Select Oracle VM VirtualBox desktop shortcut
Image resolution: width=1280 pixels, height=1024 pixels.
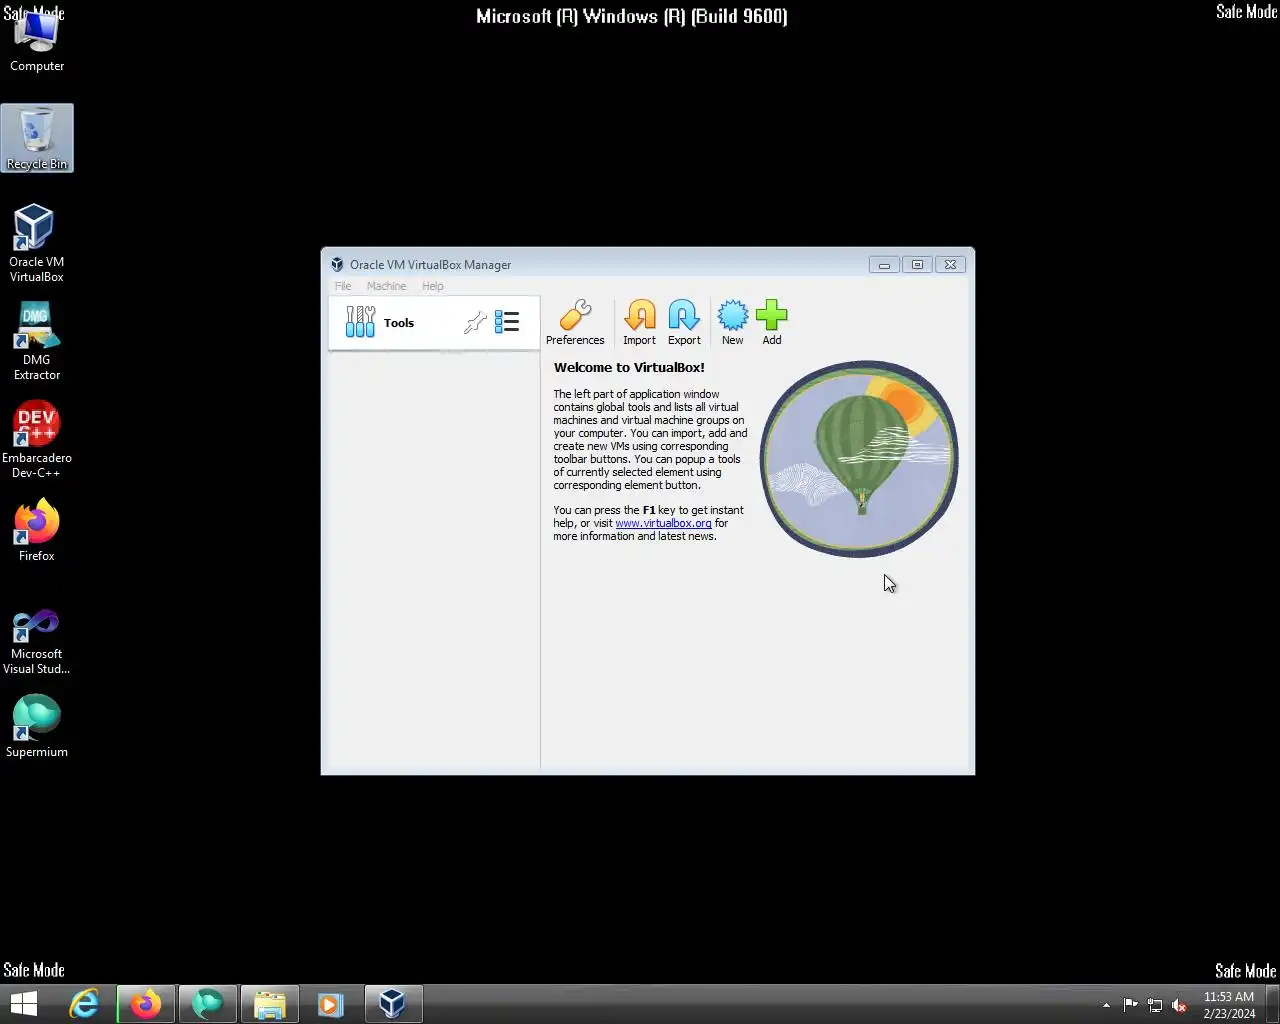(x=37, y=244)
